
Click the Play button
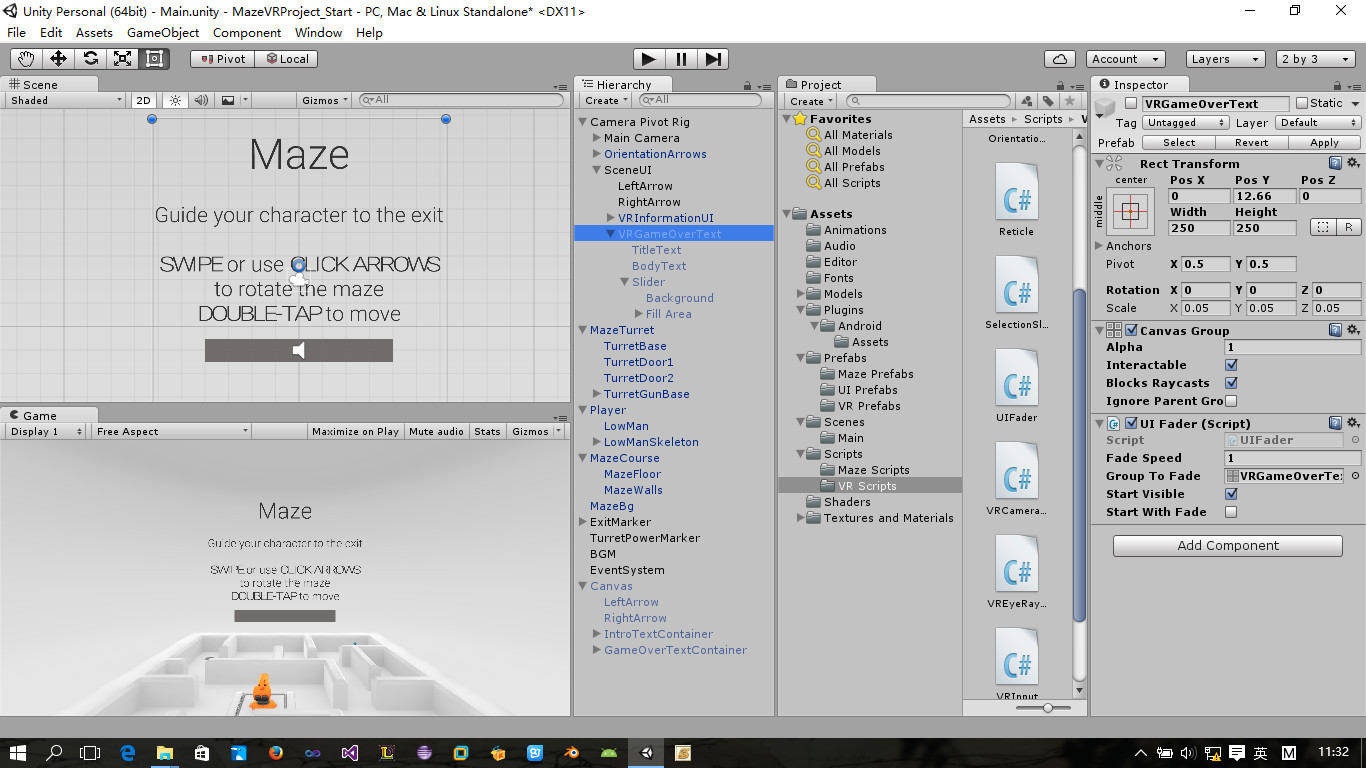pyautogui.click(x=649, y=59)
